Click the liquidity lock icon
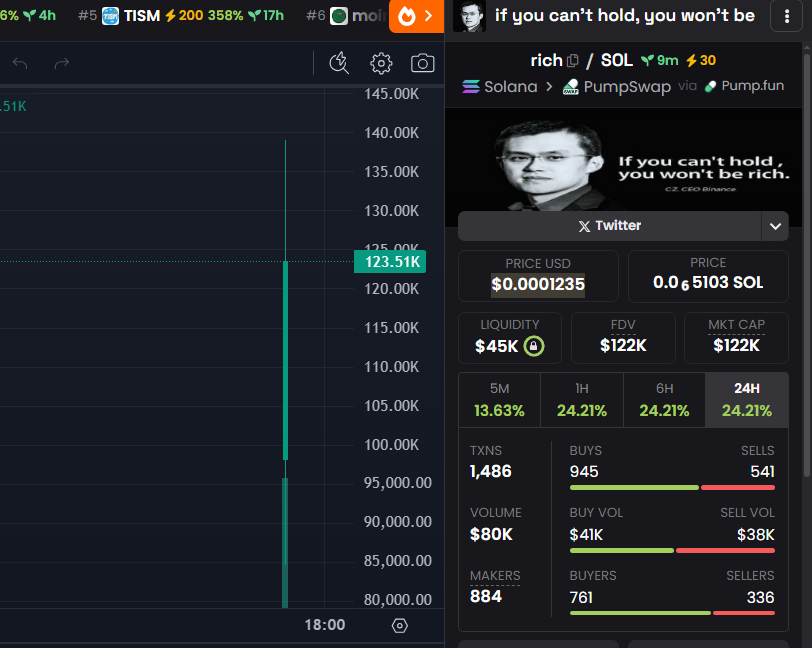 534,345
